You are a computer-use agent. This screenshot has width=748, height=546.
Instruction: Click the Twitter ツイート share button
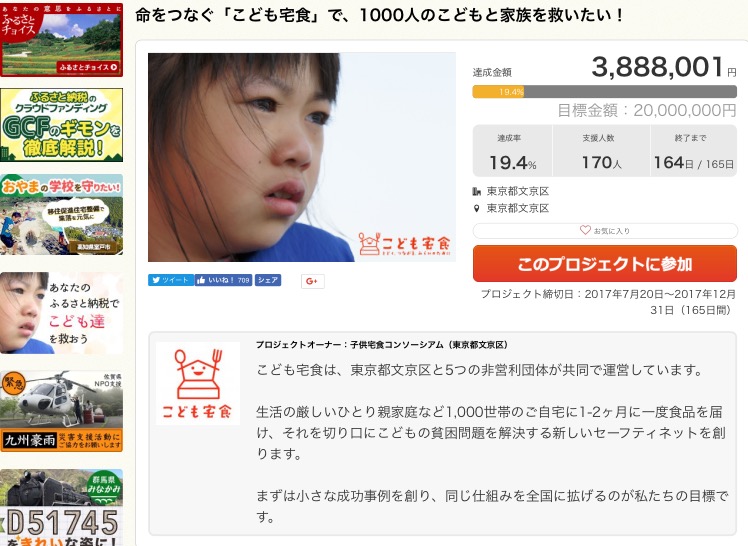coord(171,280)
